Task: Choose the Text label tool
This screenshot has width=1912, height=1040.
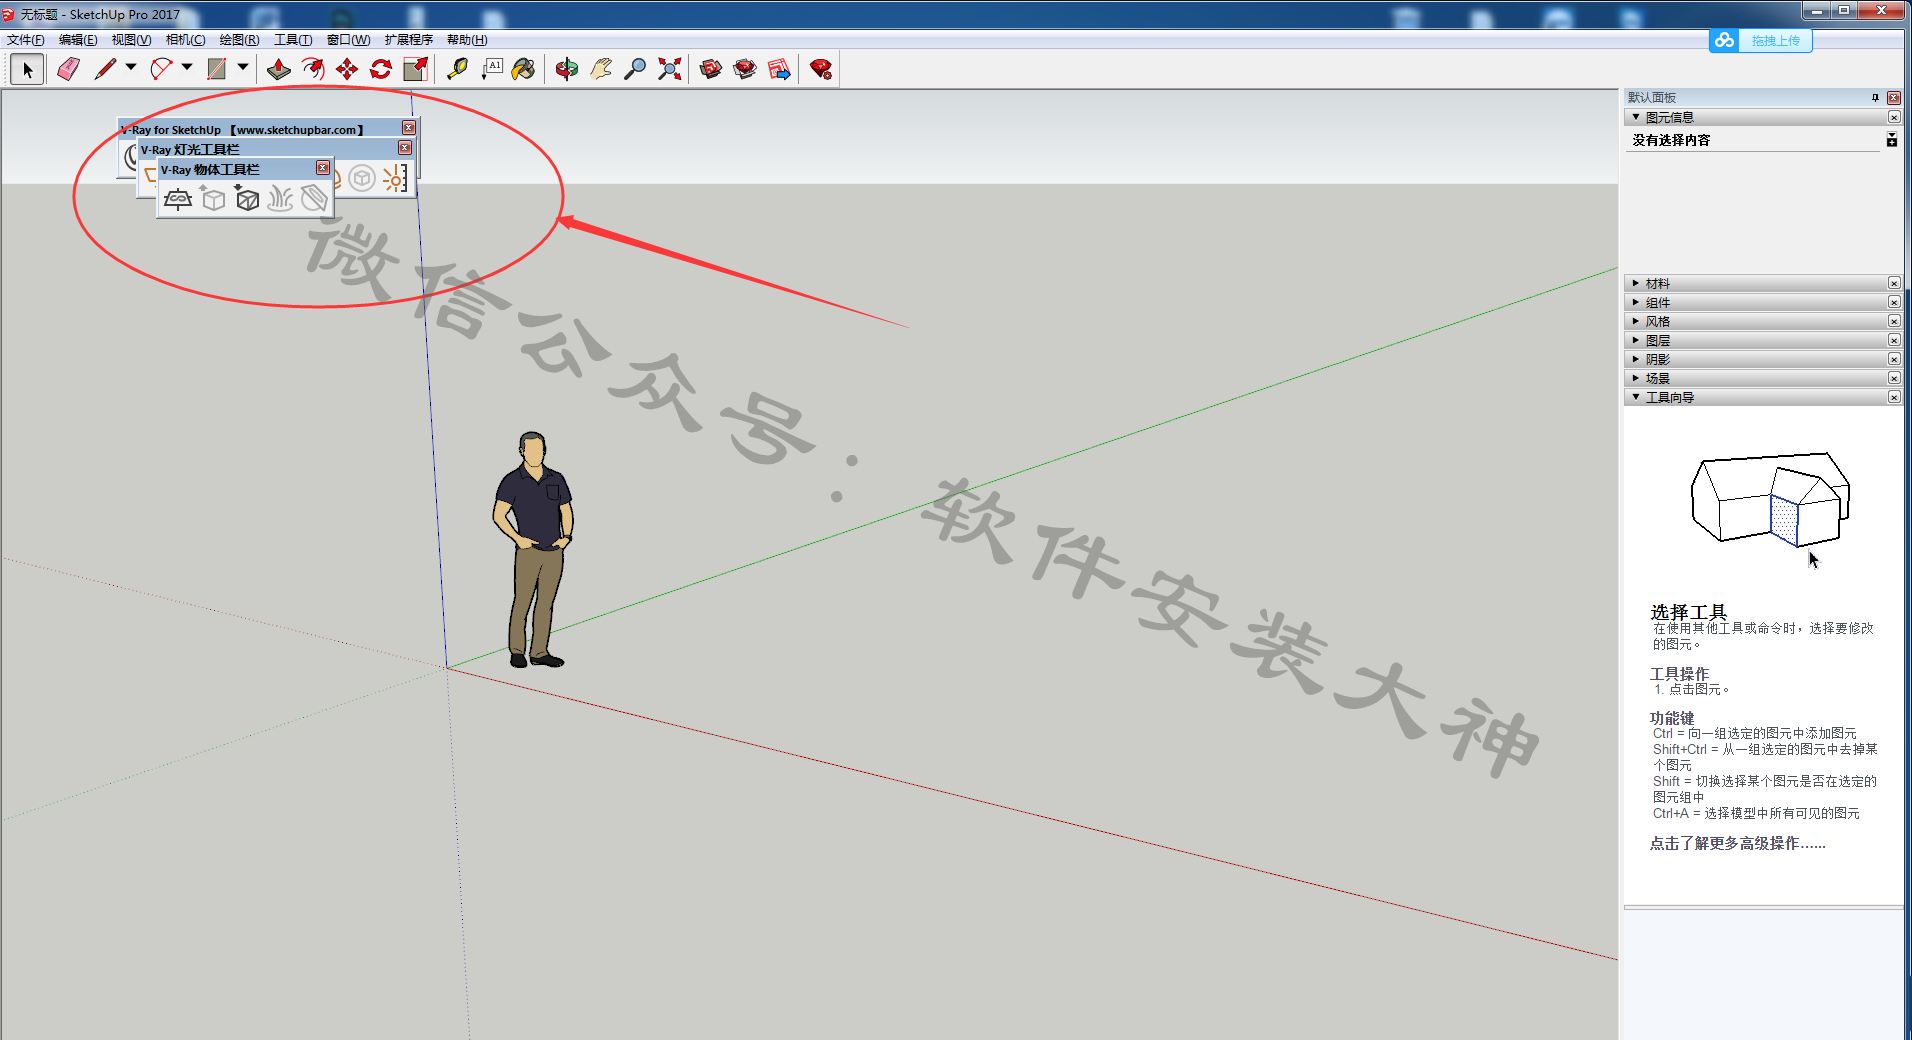Action: click(x=491, y=69)
